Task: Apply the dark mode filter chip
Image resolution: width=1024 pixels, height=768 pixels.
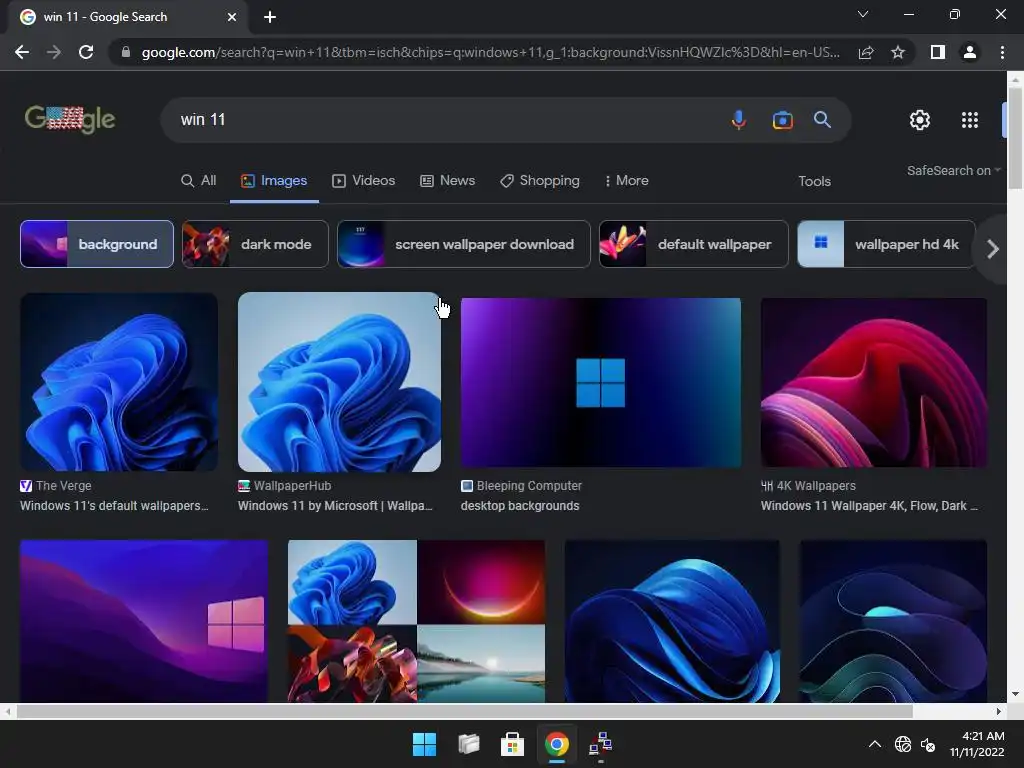Action: pyautogui.click(x=255, y=244)
